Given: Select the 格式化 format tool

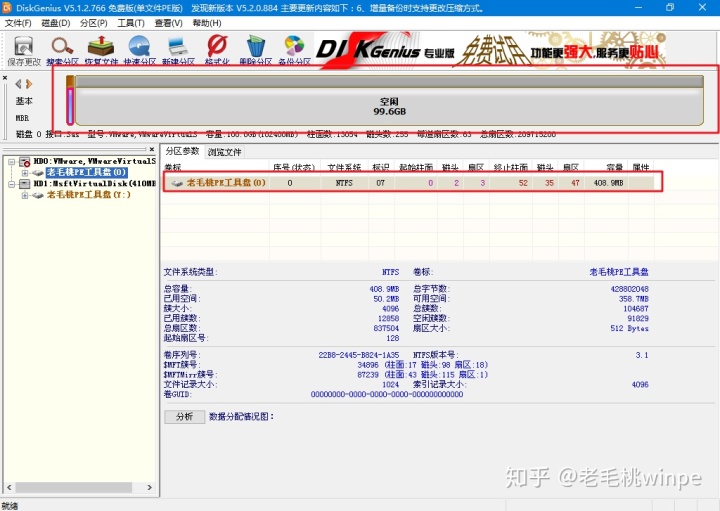Looking at the screenshot, I should [217, 51].
